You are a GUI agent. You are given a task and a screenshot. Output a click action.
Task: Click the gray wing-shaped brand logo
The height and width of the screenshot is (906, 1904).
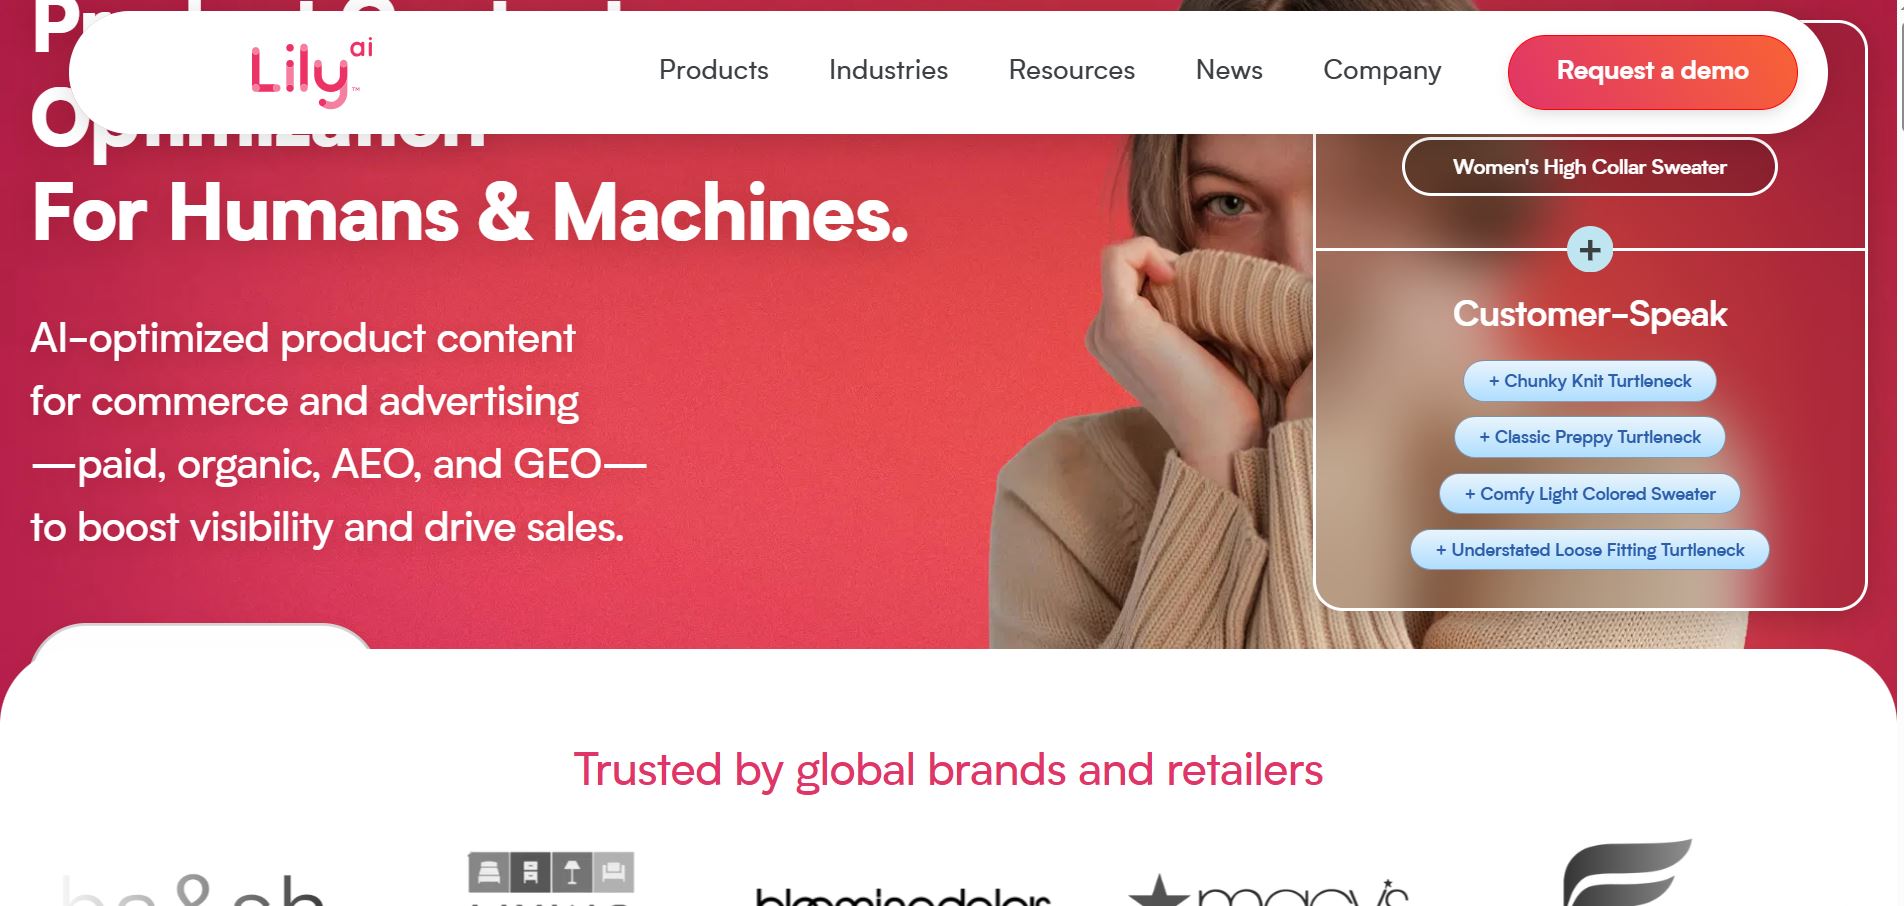click(1627, 872)
